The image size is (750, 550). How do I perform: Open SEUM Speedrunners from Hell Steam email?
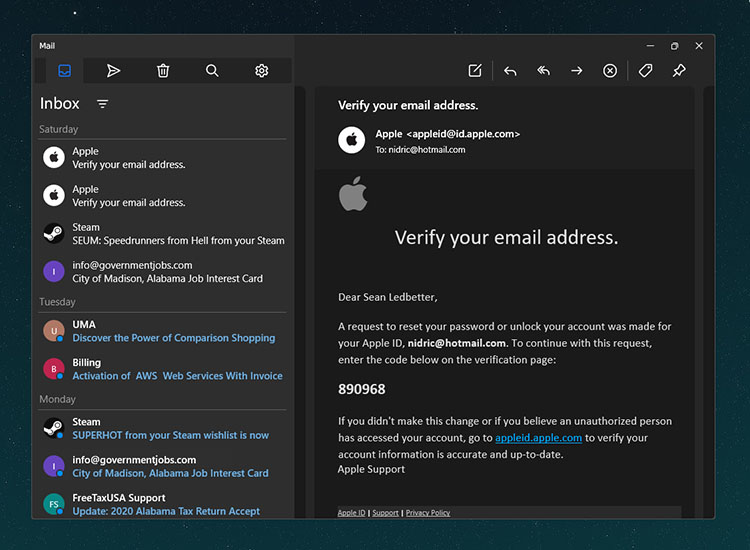[165, 234]
